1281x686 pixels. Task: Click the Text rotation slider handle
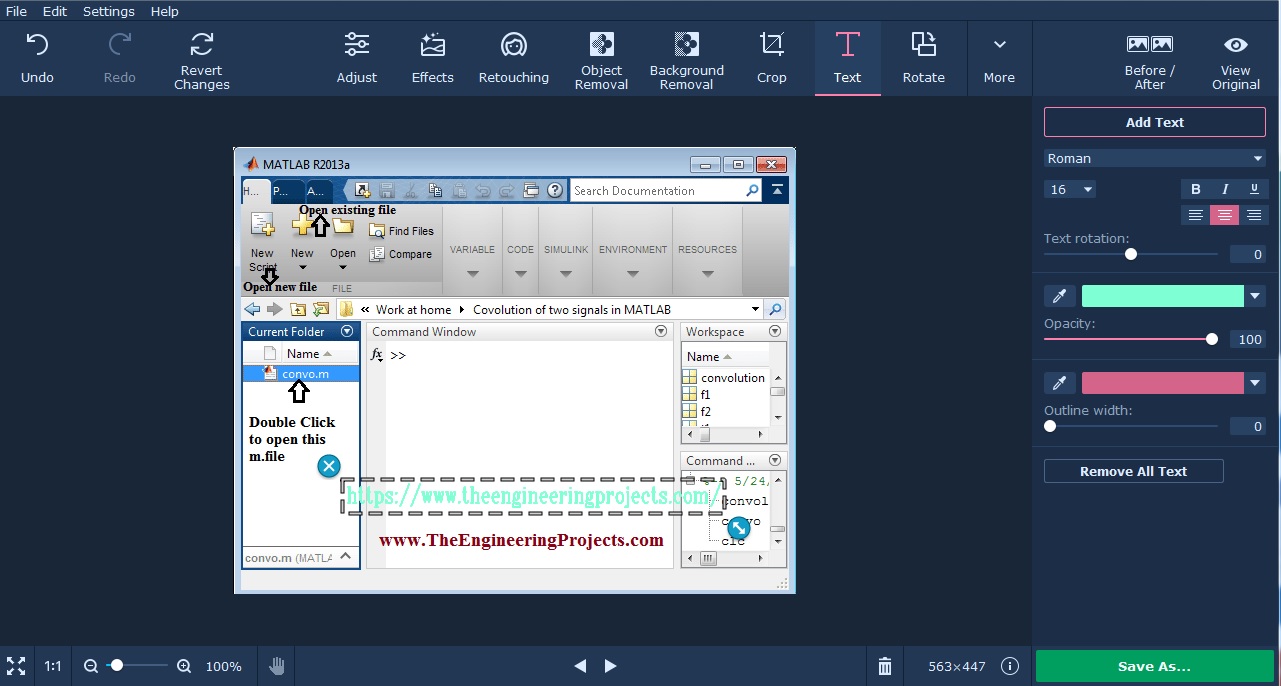pyautogui.click(x=1131, y=254)
